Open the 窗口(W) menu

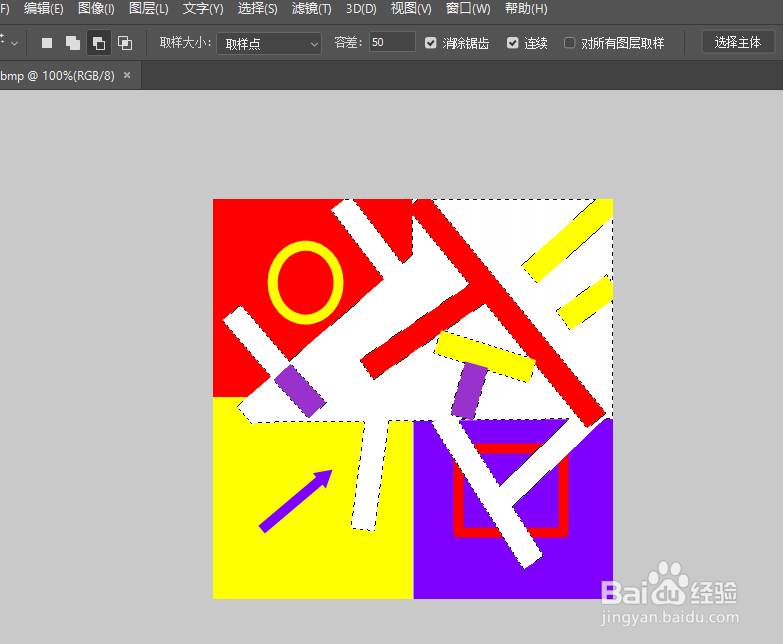(468, 8)
